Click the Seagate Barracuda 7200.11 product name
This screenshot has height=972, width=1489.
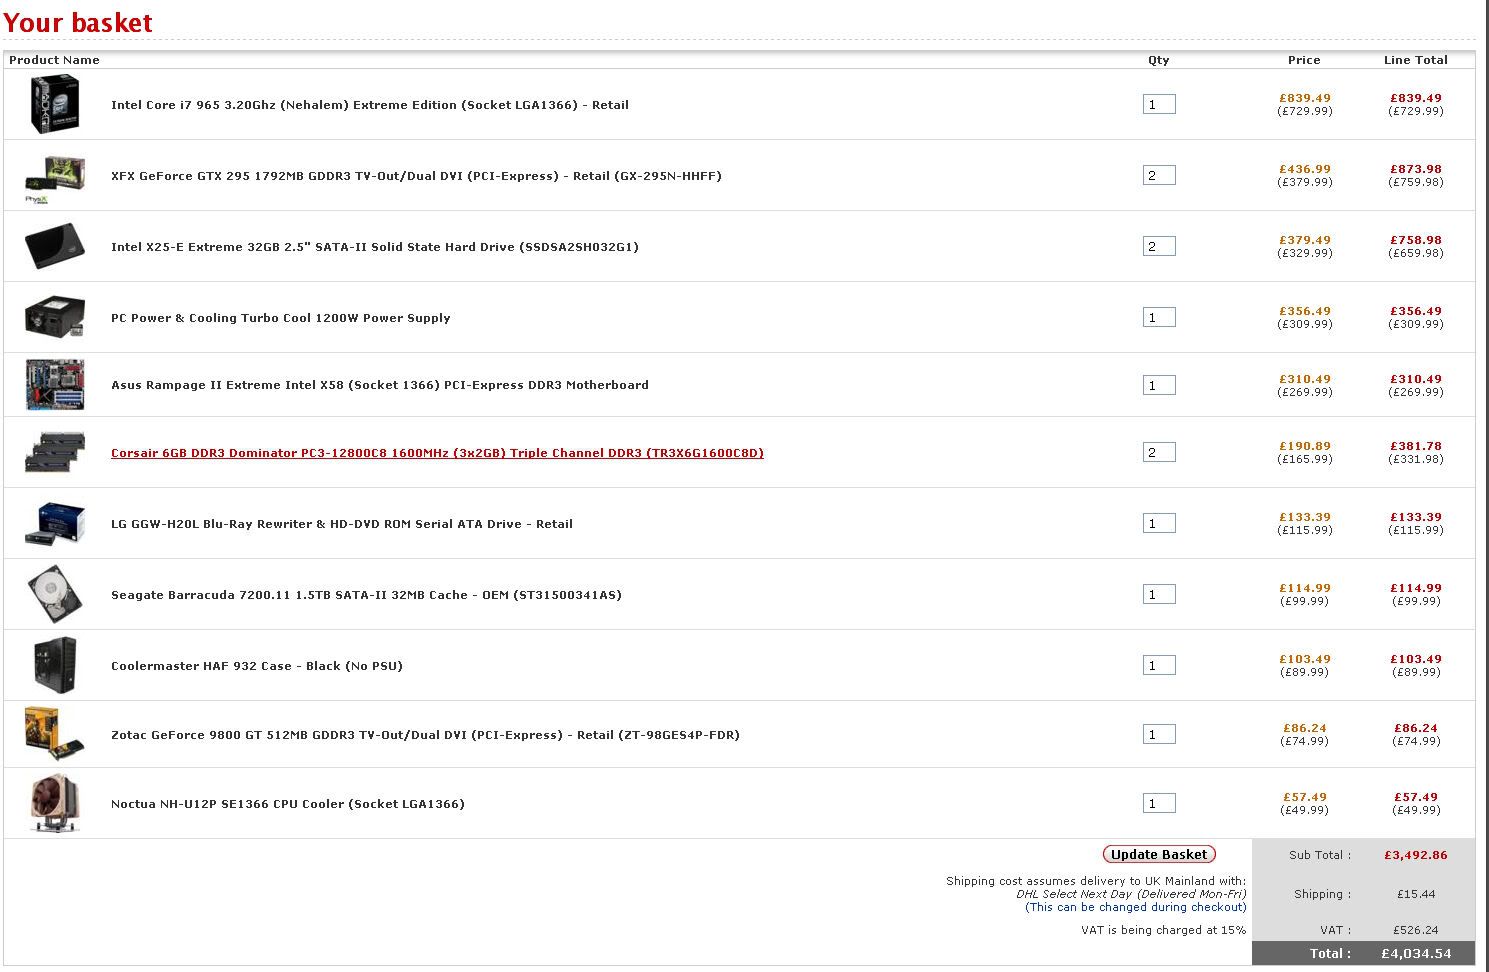coord(366,595)
